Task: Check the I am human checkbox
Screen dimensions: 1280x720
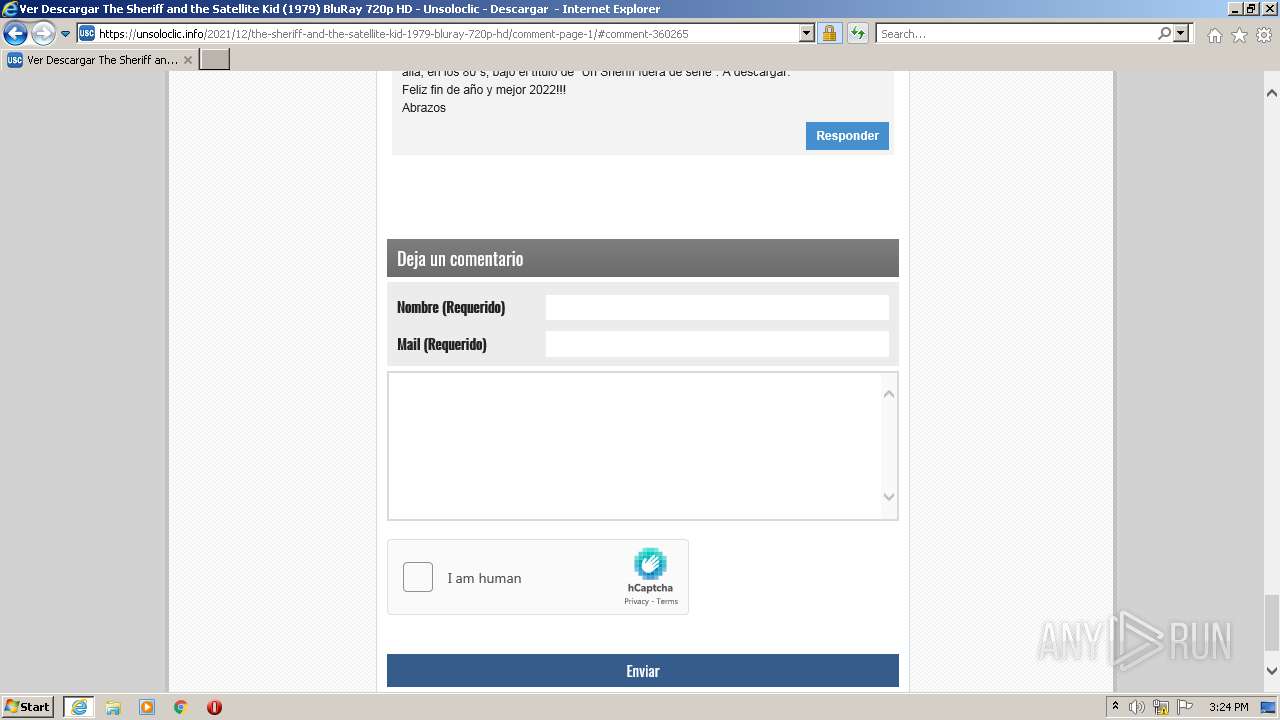Action: point(418,577)
